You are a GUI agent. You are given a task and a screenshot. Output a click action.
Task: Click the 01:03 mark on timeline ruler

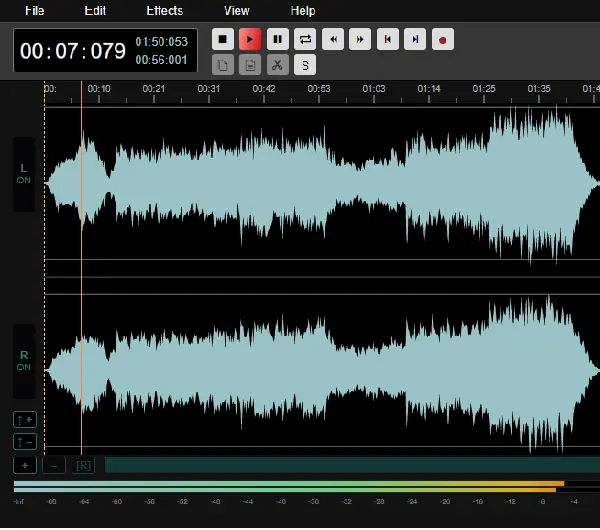pos(374,89)
